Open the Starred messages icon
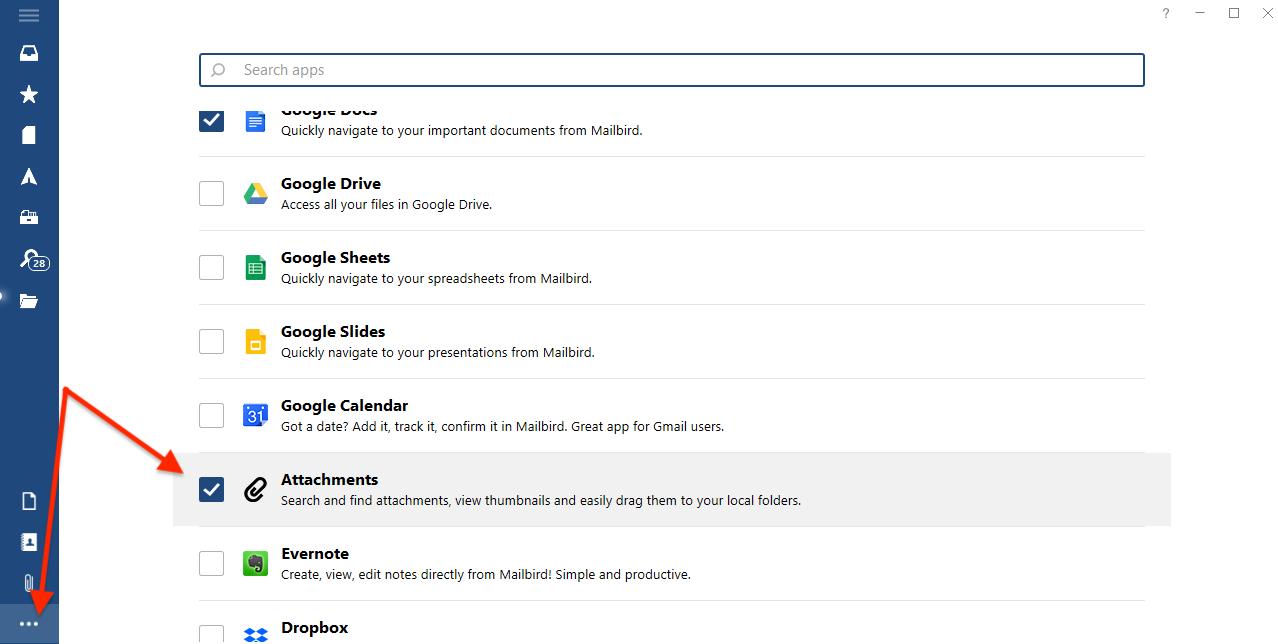 coord(29,94)
